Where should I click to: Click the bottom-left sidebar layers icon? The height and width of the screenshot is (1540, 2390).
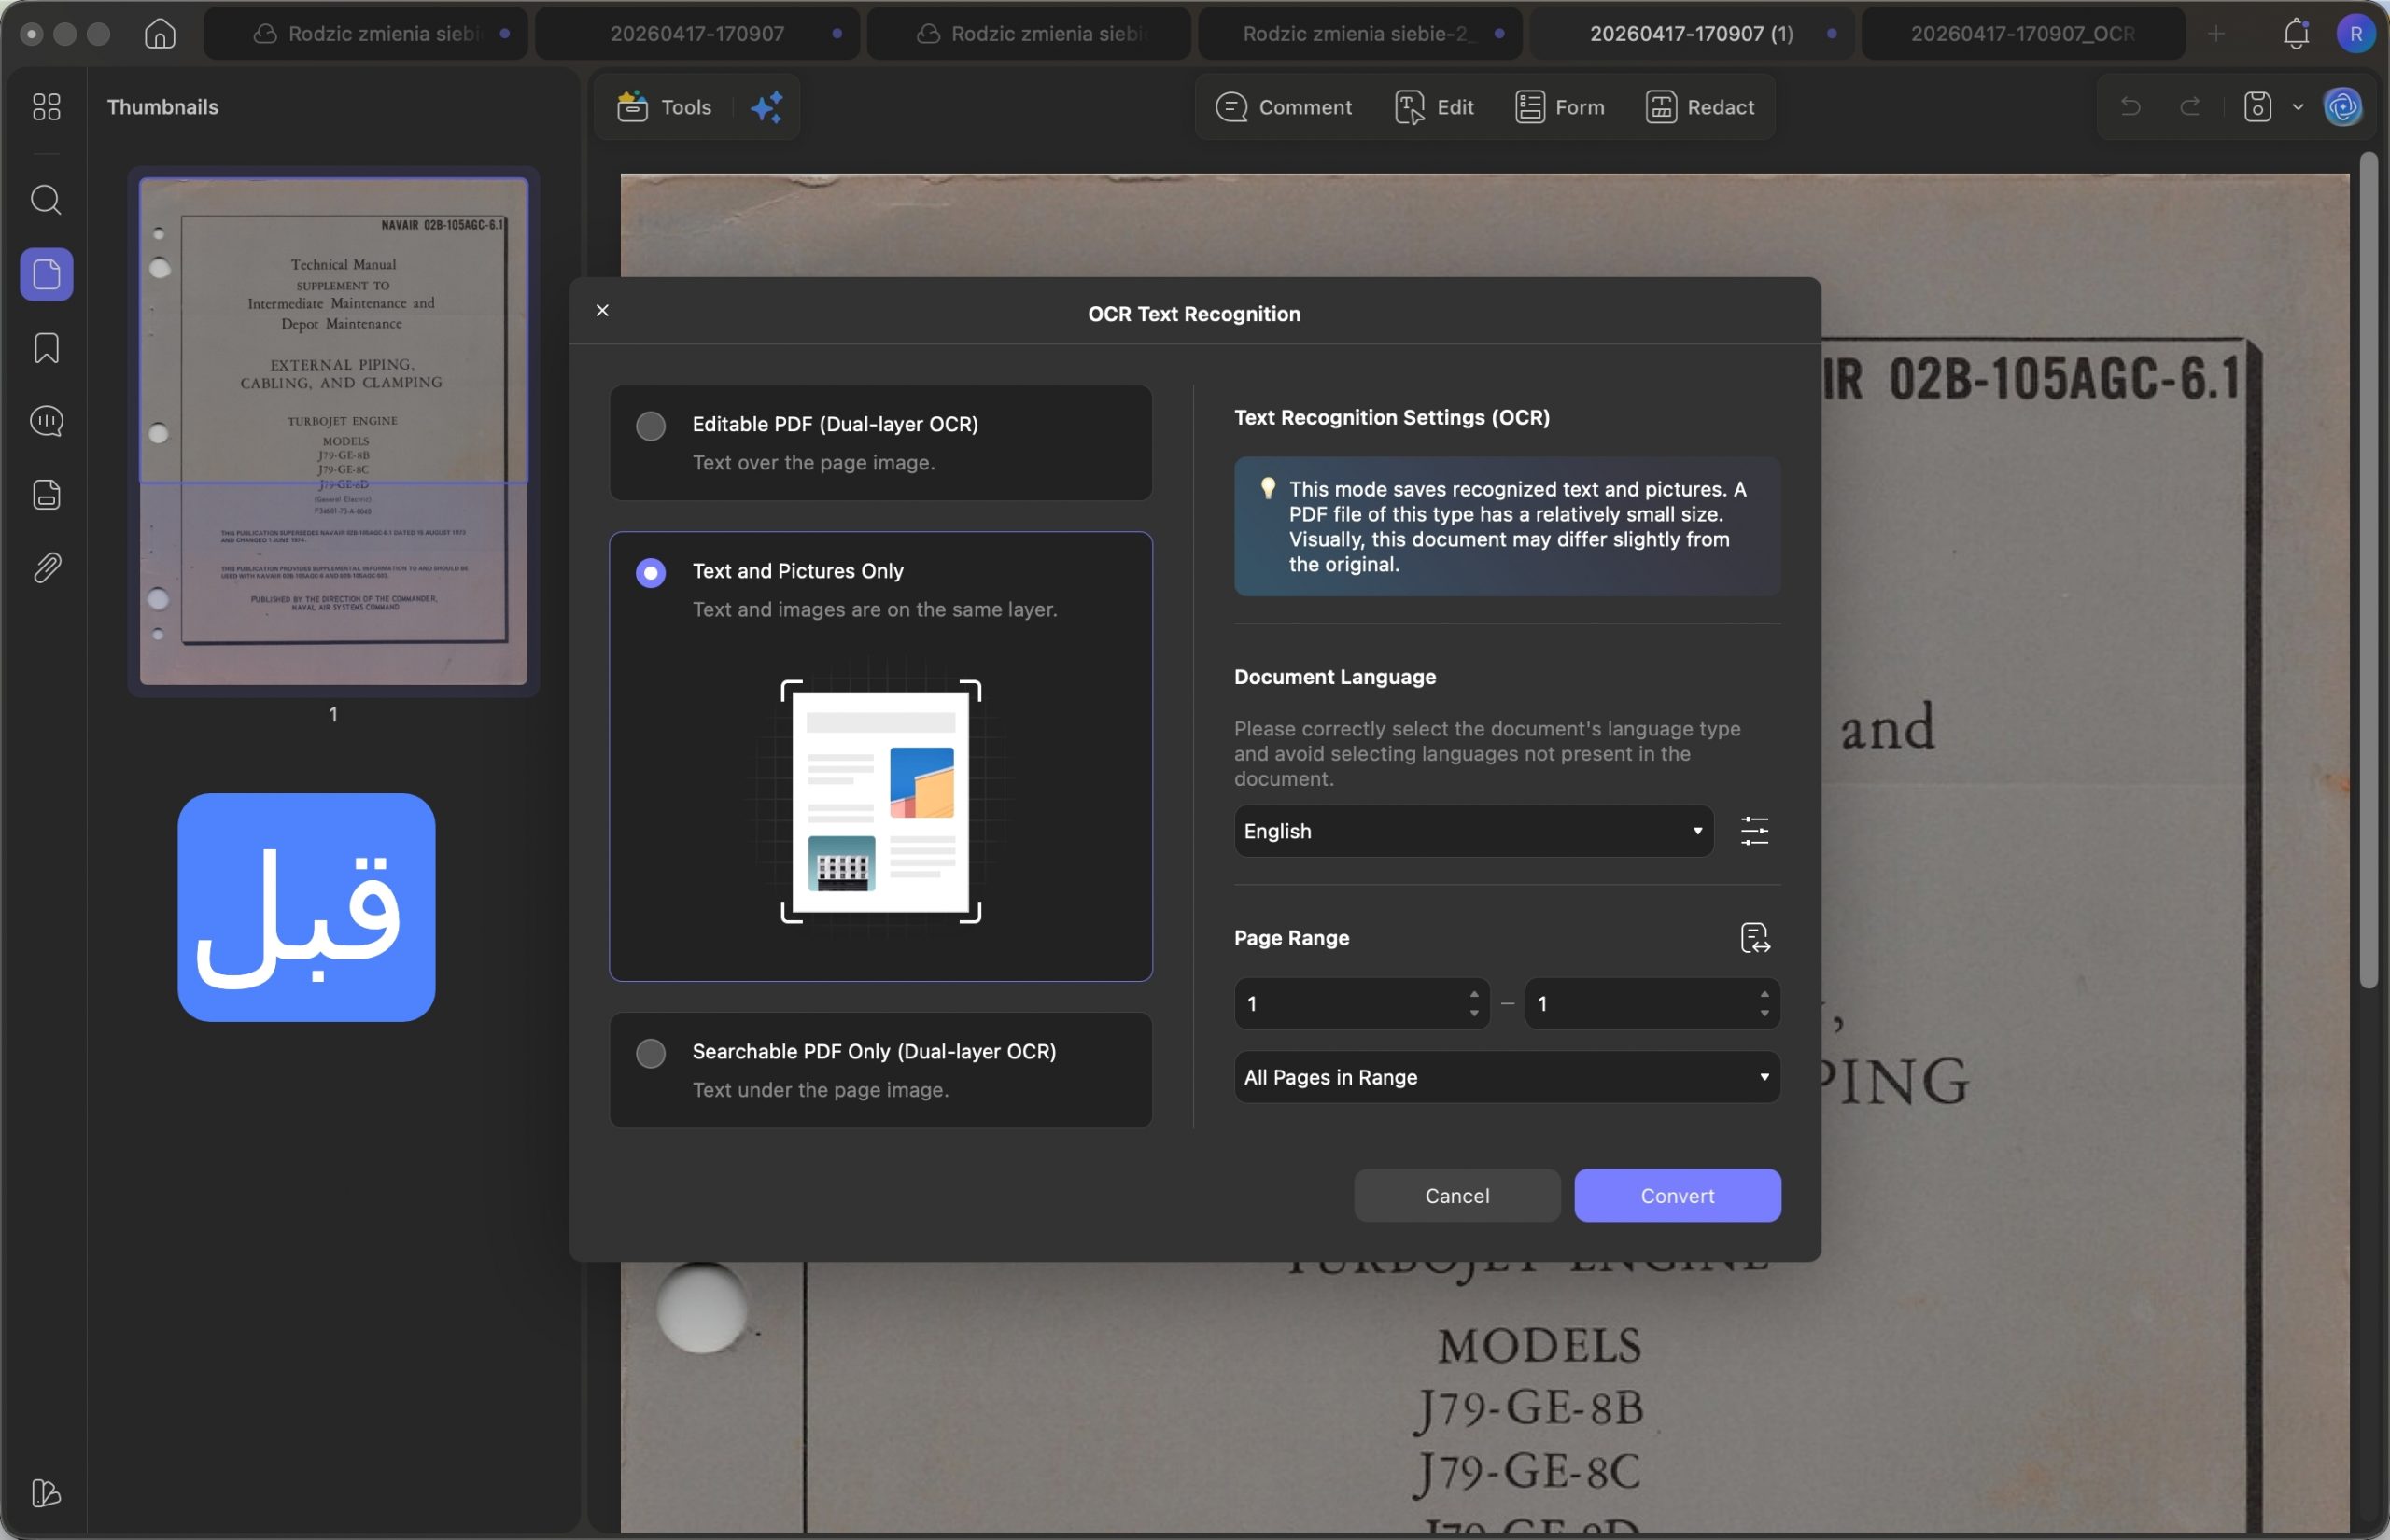(x=46, y=1493)
